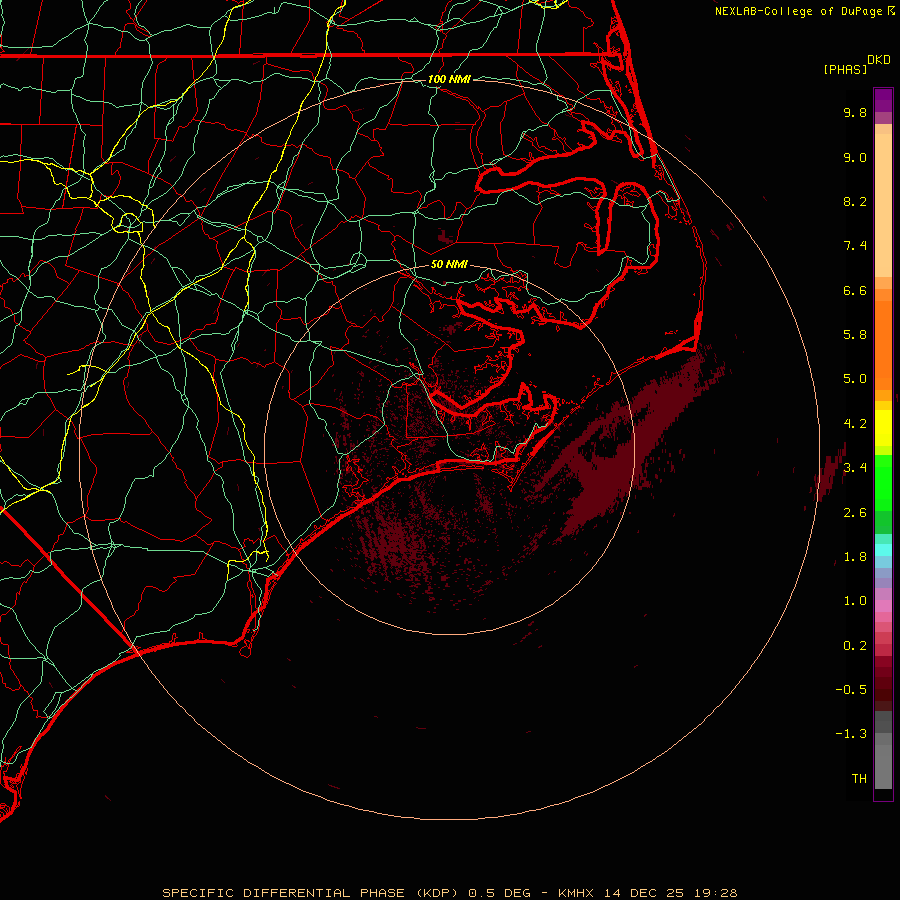
Task: Click the 100 NMI range ring label
Action: (x=449, y=79)
